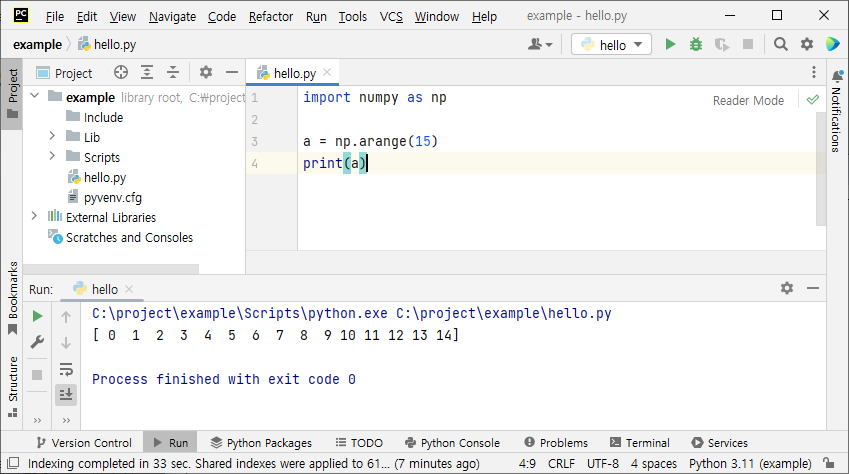Open IDE settings gear in top toolbar

click(807, 44)
